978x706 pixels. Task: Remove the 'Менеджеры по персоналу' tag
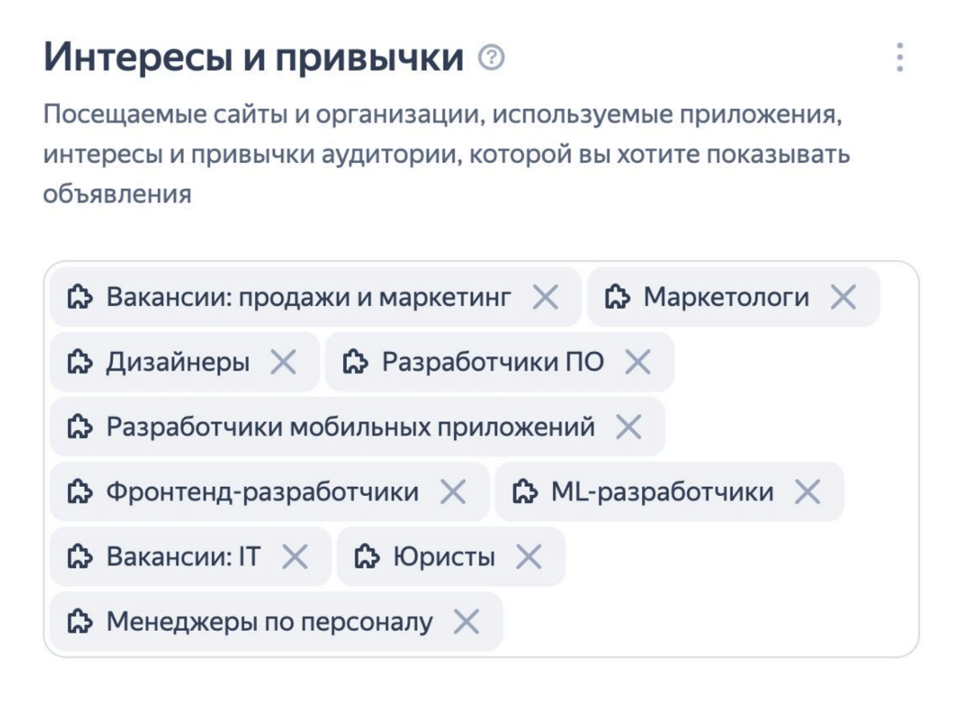[x=466, y=622]
